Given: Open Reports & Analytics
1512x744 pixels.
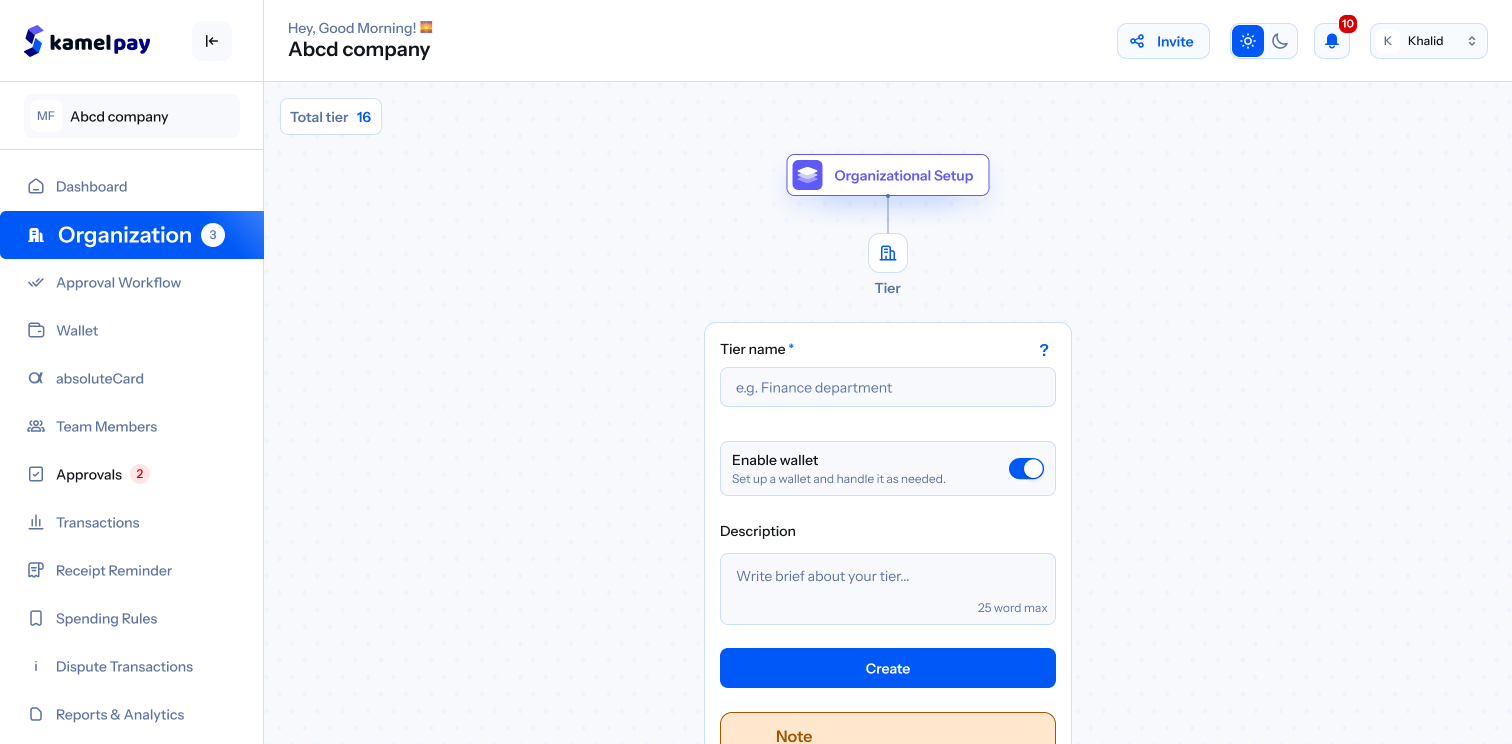Looking at the screenshot, I should (120, 714).
